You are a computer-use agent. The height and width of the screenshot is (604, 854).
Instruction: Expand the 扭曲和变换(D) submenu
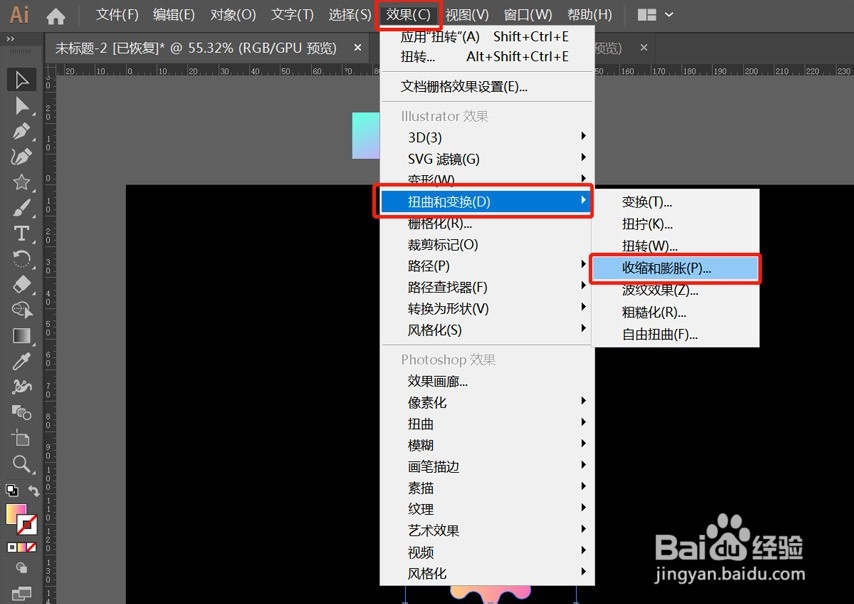(486, 202)
